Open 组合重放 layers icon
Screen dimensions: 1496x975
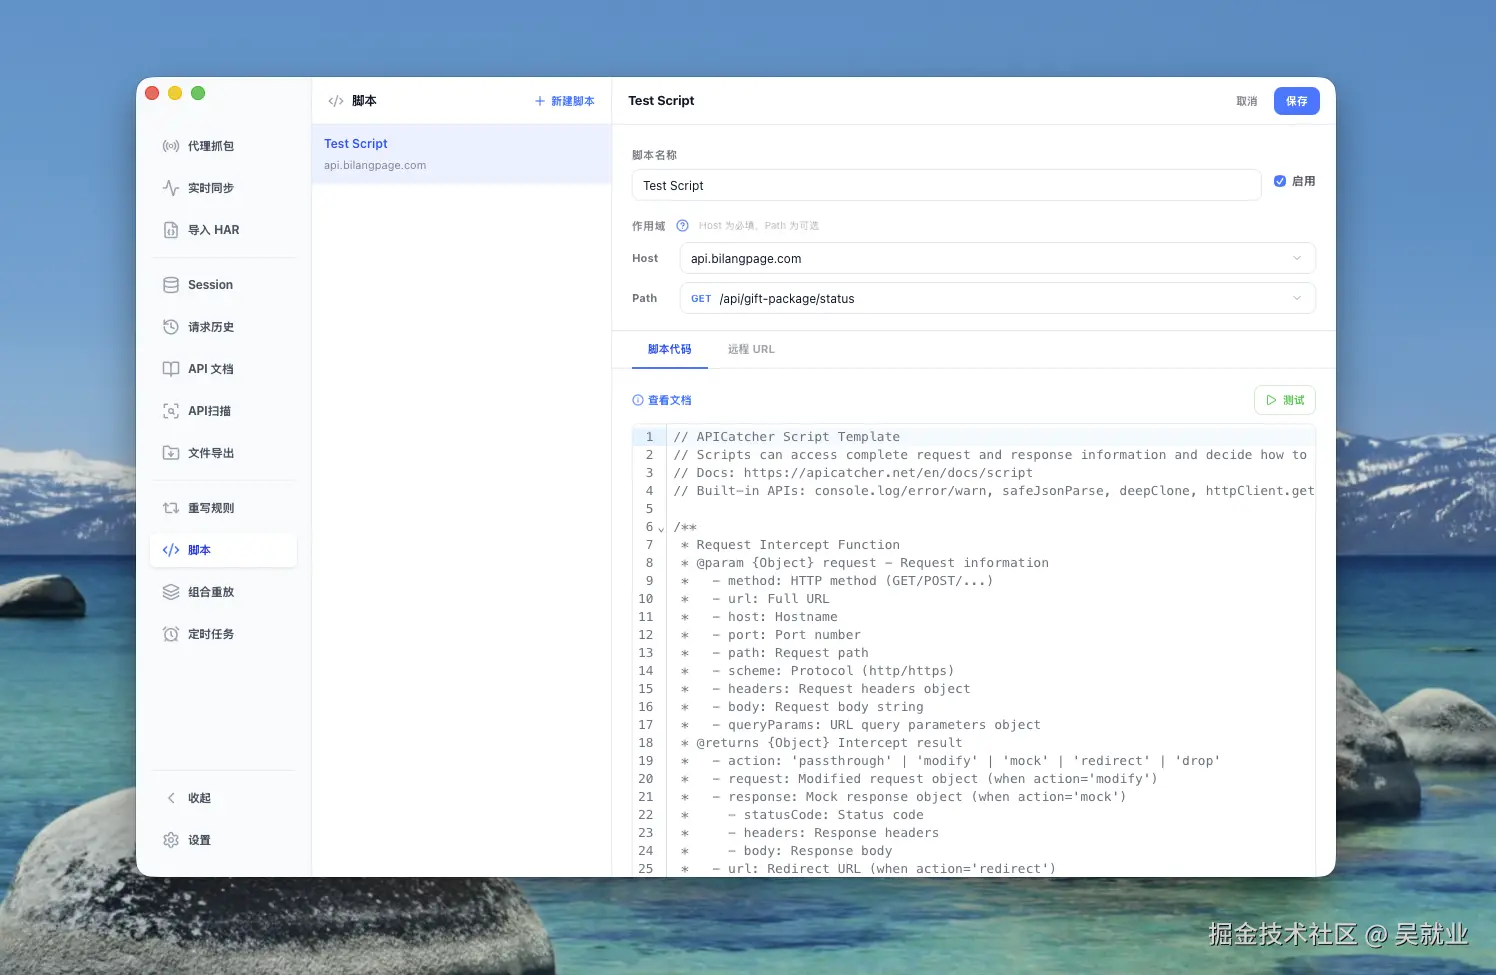[x=171, y=592]
